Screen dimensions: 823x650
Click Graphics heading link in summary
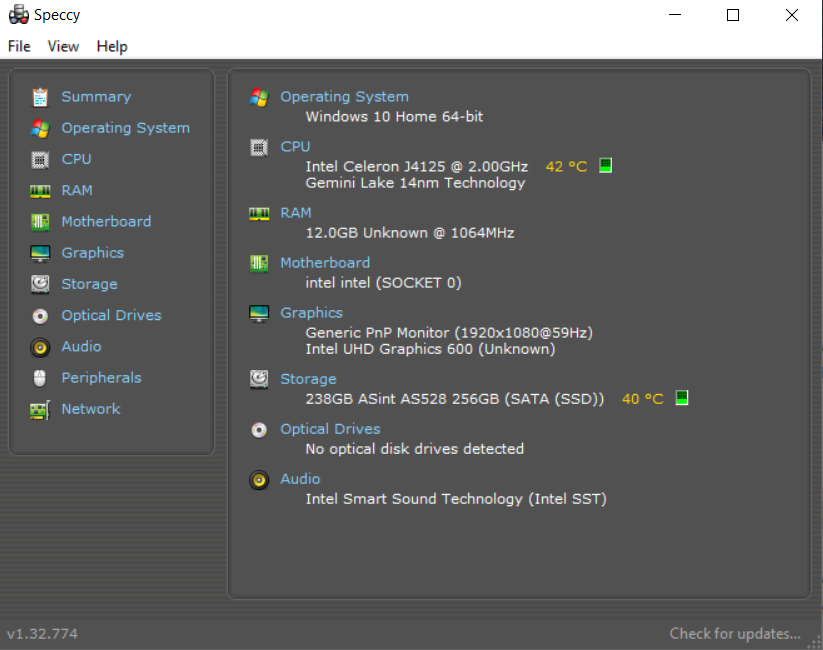tap(311, 313)
